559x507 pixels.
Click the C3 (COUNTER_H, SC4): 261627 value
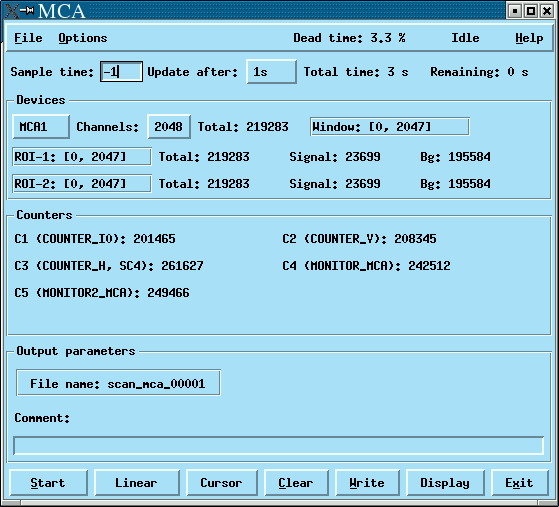pyautogui.click(x=109, y=266)
